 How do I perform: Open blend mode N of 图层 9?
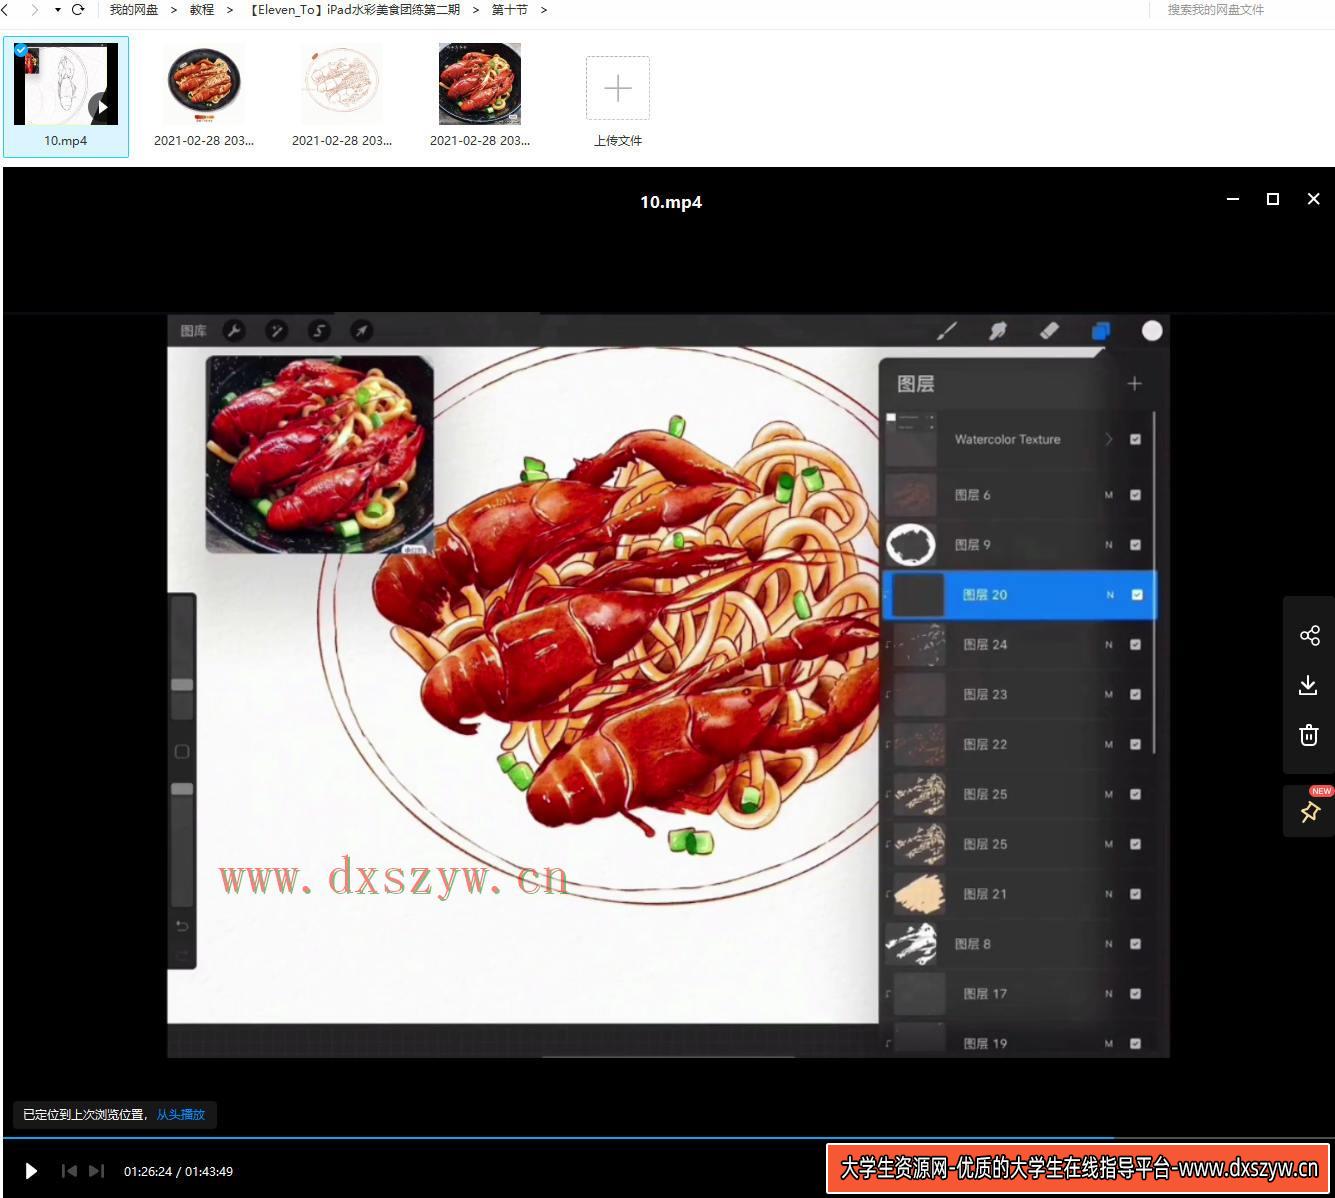tap(1108, 545)
